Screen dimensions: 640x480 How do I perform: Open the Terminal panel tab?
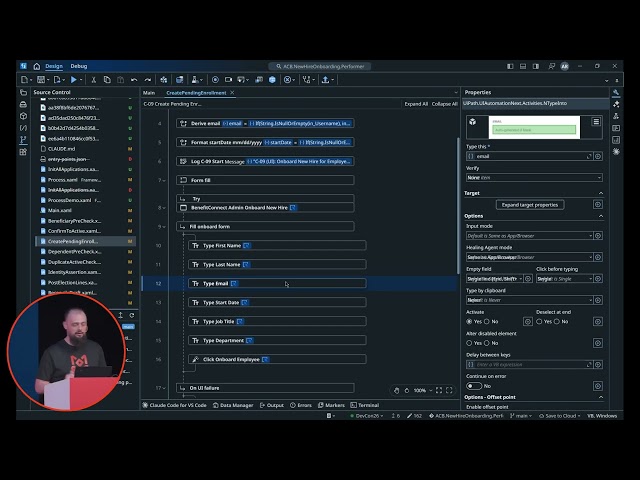(x=365, y=405)
